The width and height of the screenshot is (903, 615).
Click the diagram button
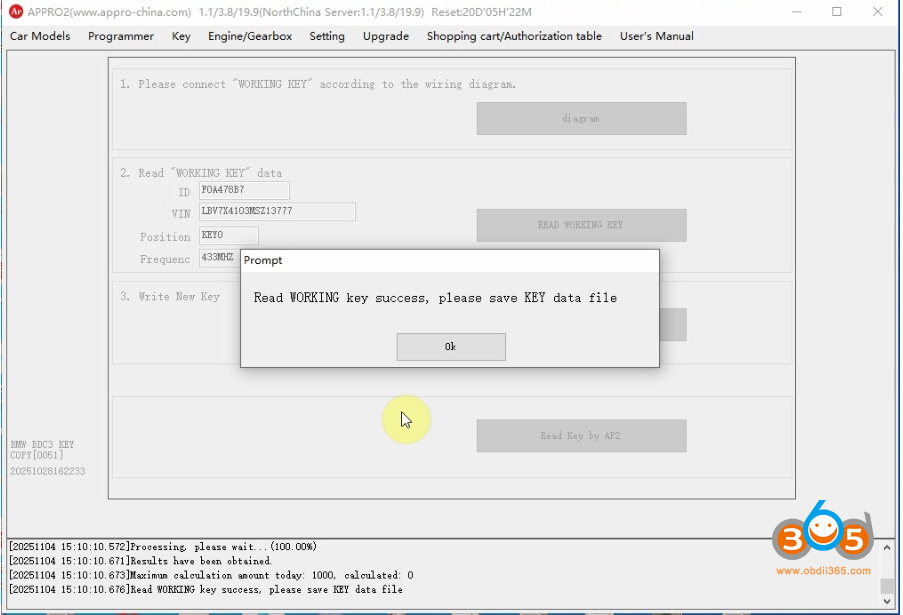click(581, 118)
